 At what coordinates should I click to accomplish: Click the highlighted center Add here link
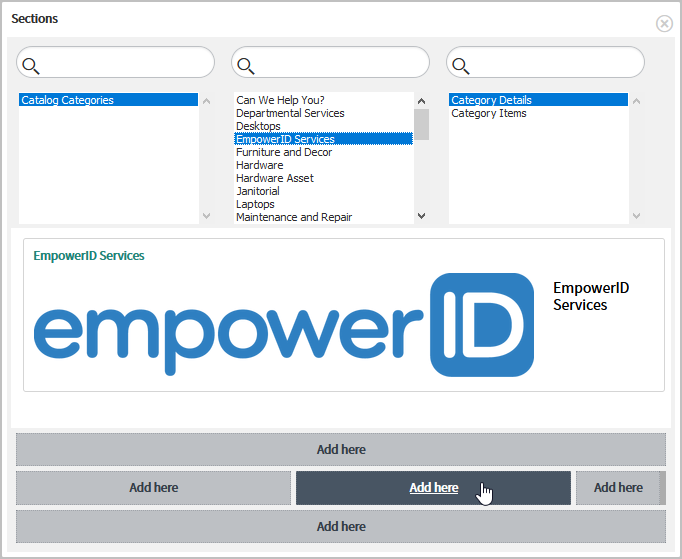pyautogui.click(x=433, y=488)
